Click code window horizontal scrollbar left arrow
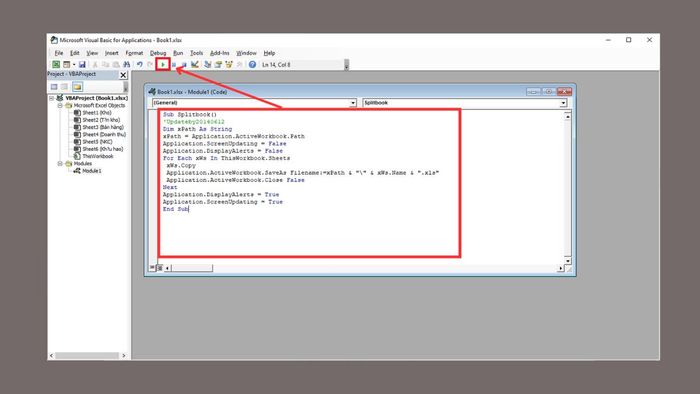Image resolution: width=700 pixels, height=394 pixels. tap(167, 268)
